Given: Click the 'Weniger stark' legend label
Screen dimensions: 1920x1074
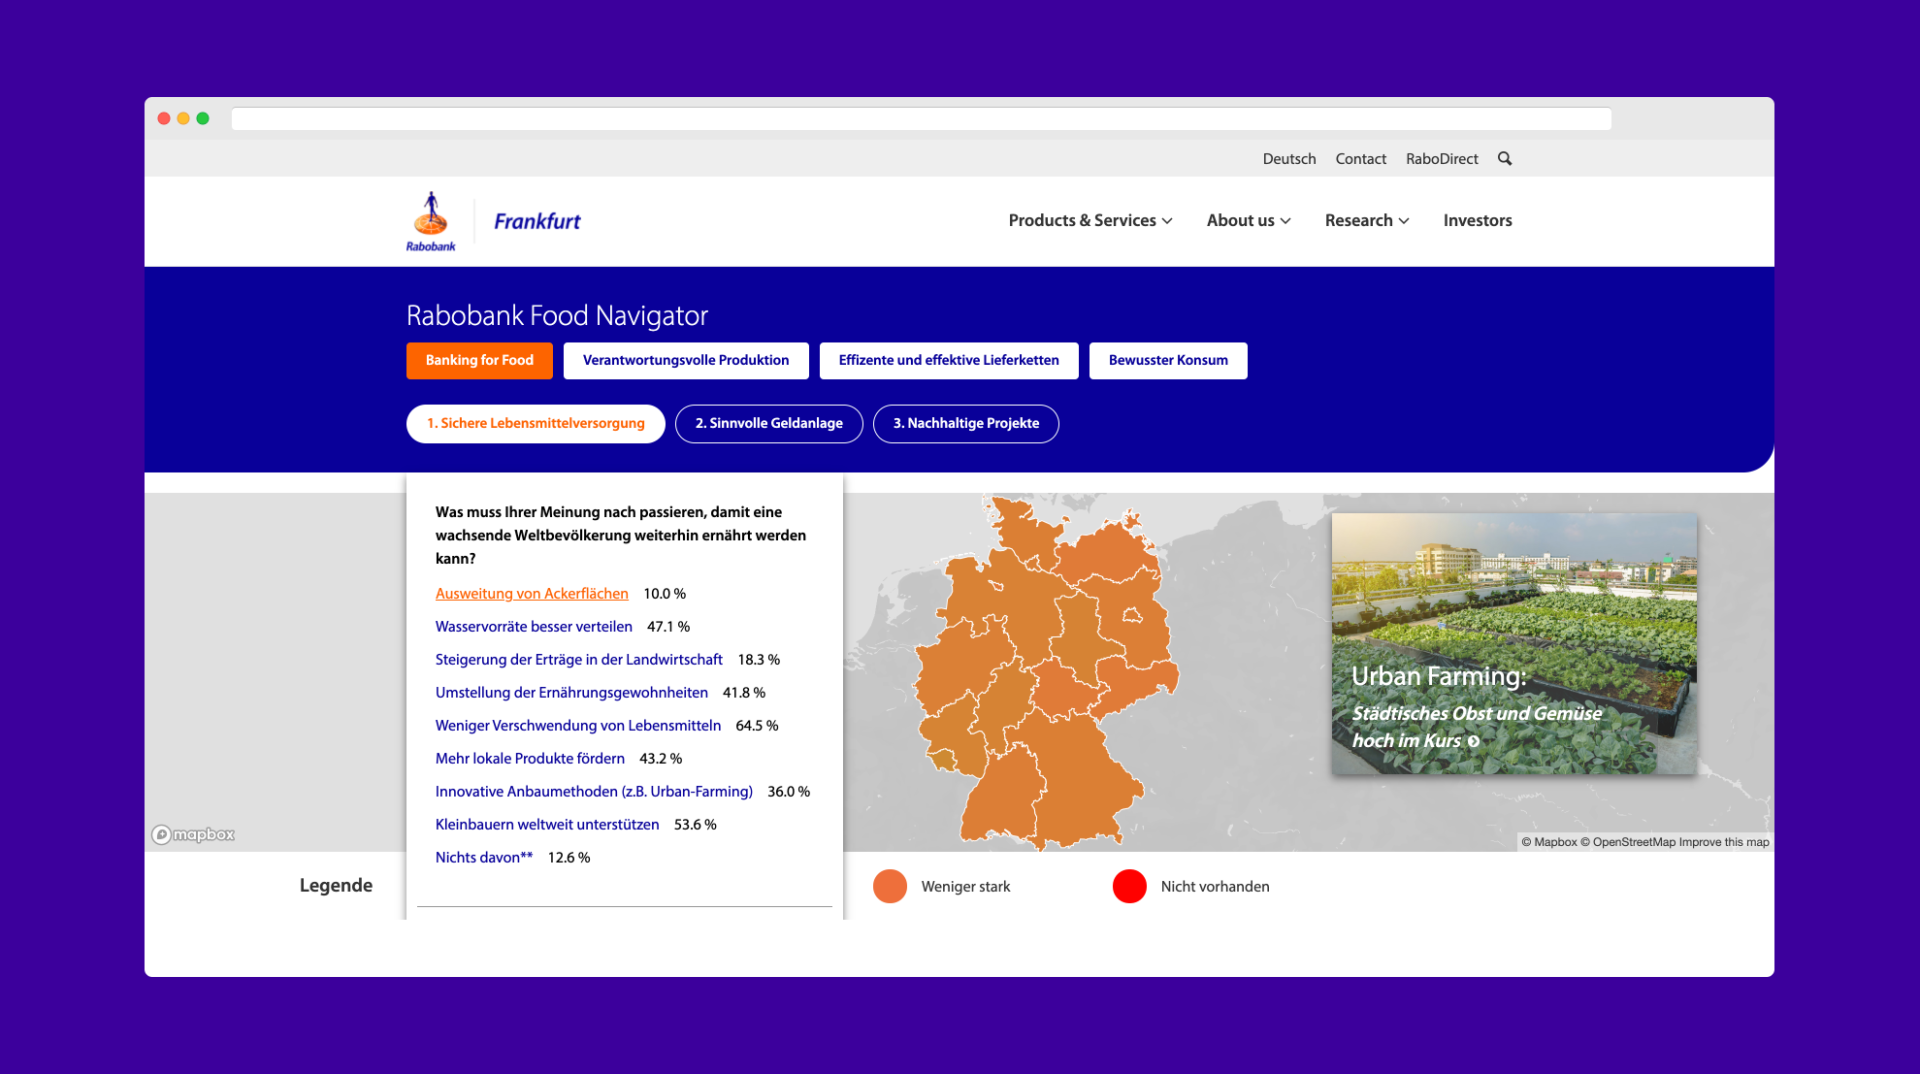Looking at the screenshot, I should (965, 886).
